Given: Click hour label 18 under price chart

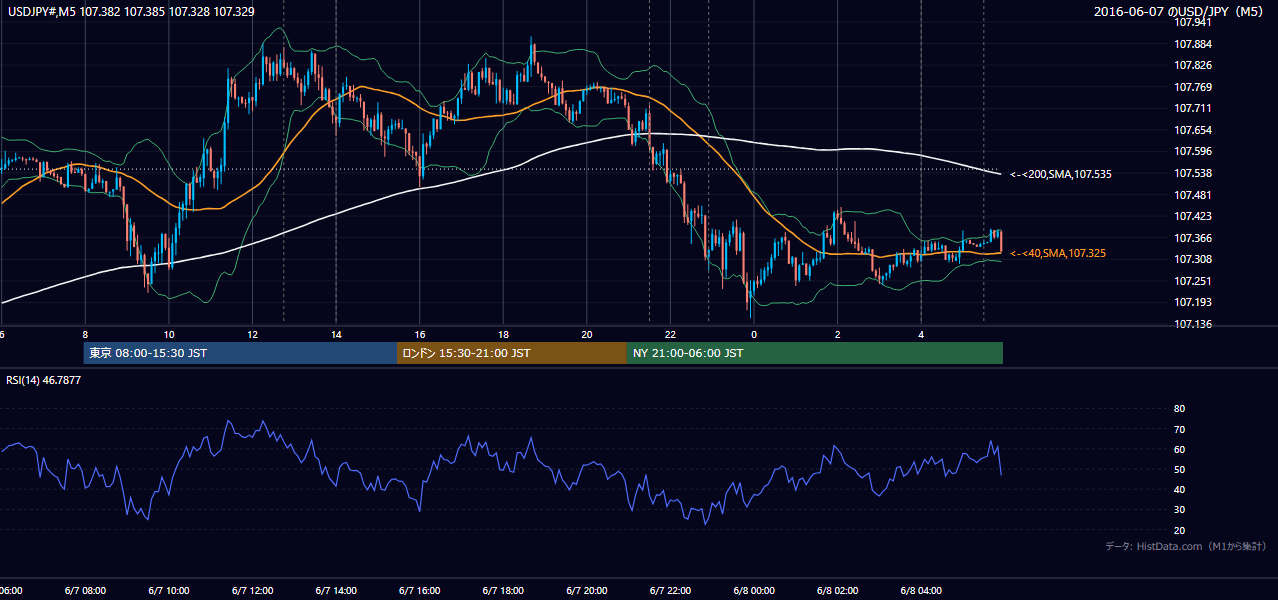Looking at the screenshot, I should pyautogui.click(x=503, y=335).
